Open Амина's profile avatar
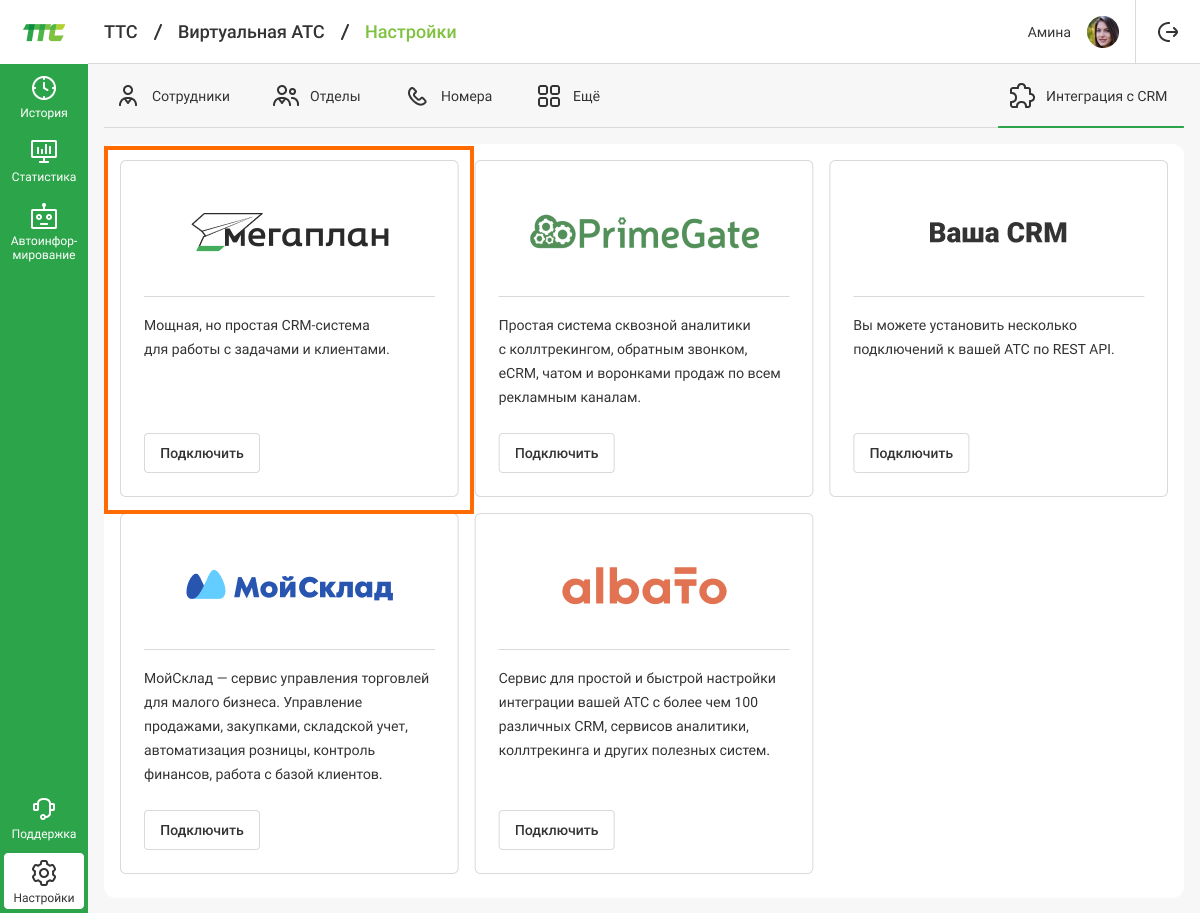Screen dimensions: 1200x913 (1103, 32)
